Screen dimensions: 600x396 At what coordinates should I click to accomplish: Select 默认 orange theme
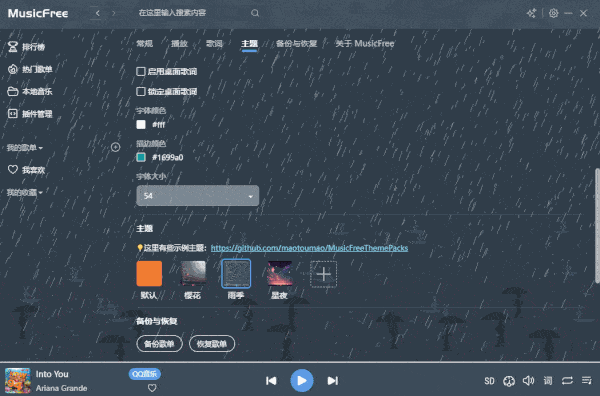pyautogui.click(x=149, y=274)
